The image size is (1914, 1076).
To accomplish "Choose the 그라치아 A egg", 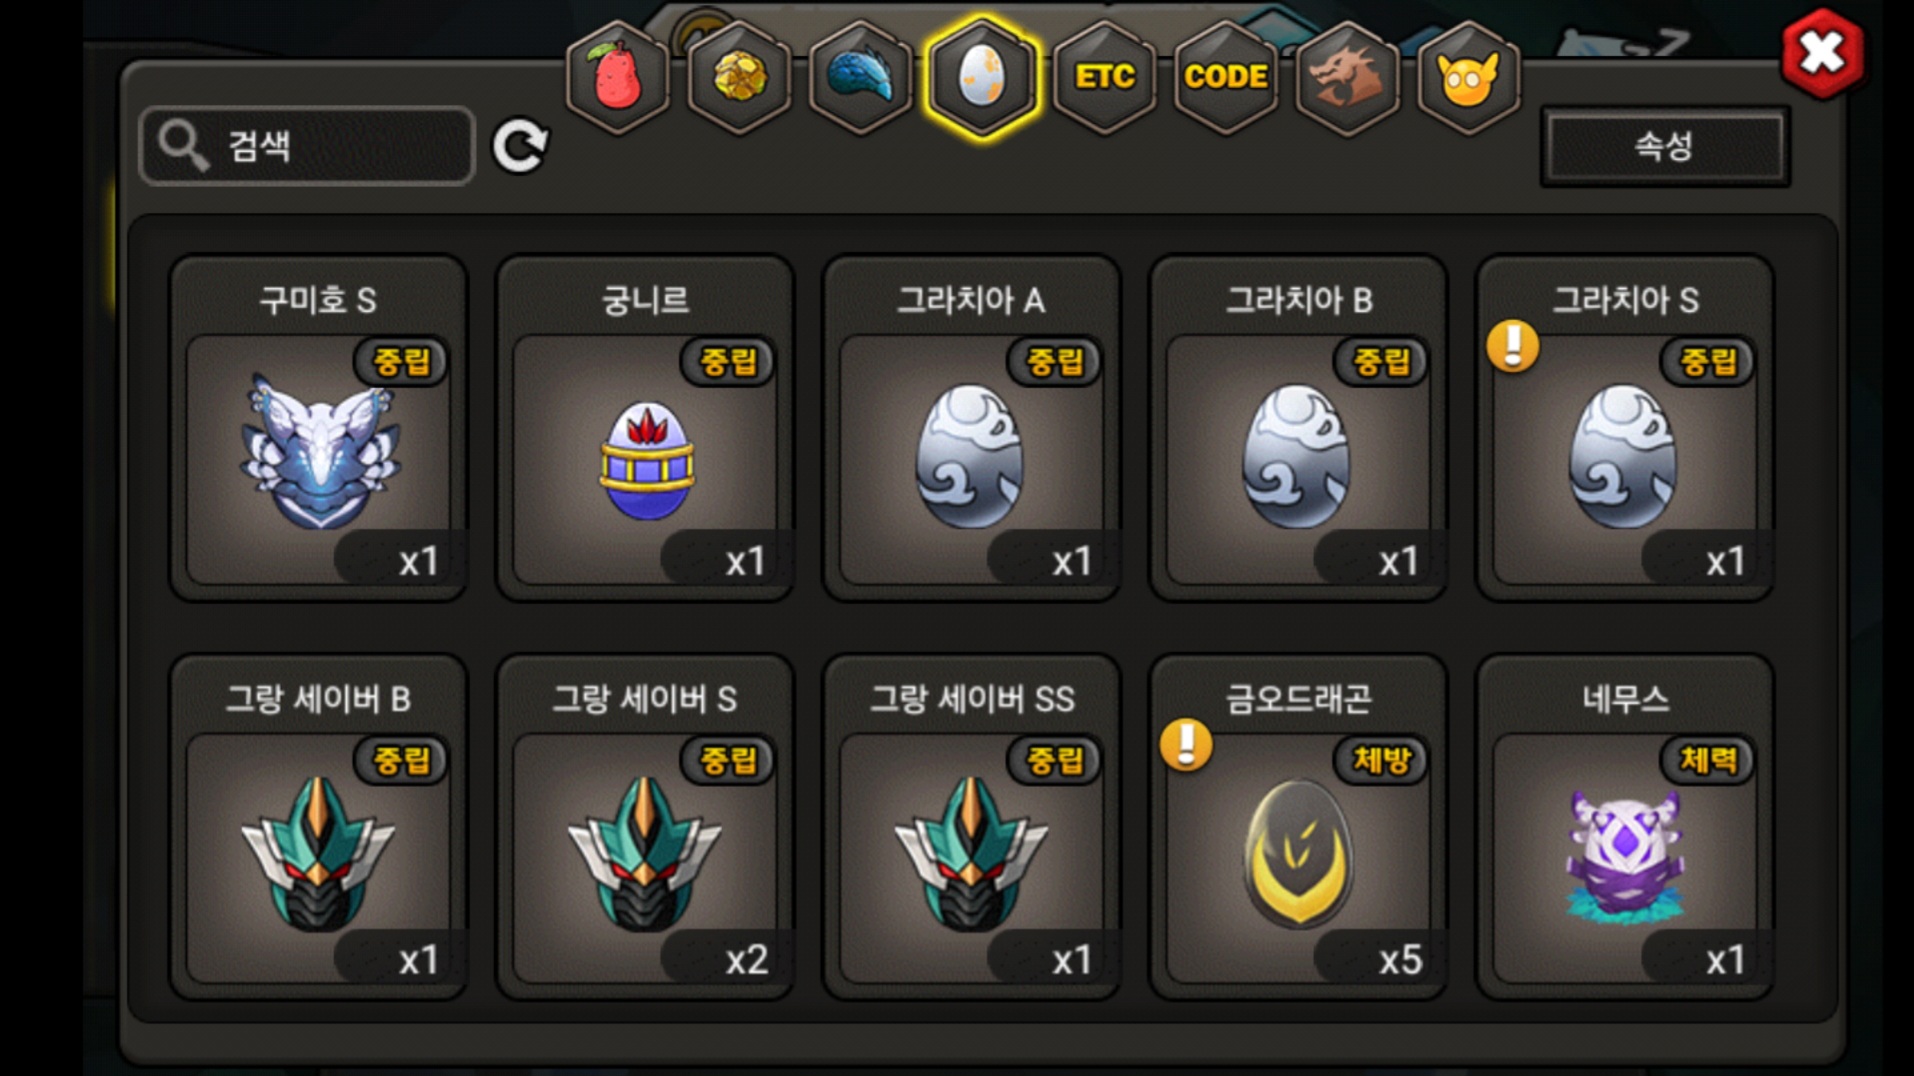I will pyautogui.click(x=971, y=429).
